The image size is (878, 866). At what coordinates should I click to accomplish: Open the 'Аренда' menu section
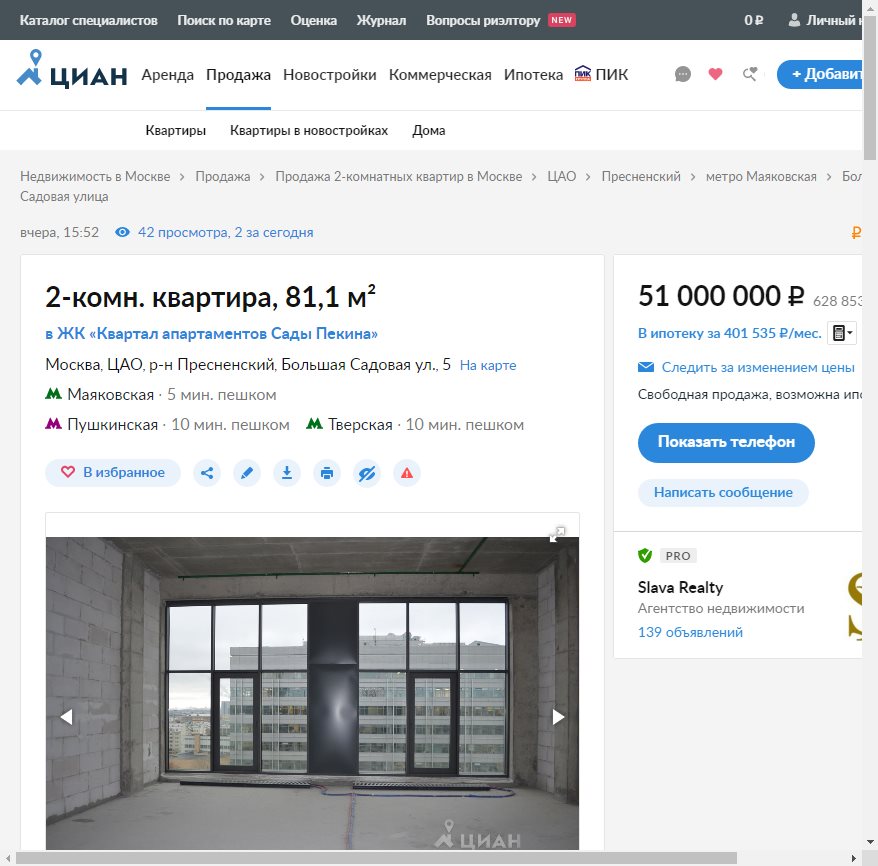[x=167, y=75]
